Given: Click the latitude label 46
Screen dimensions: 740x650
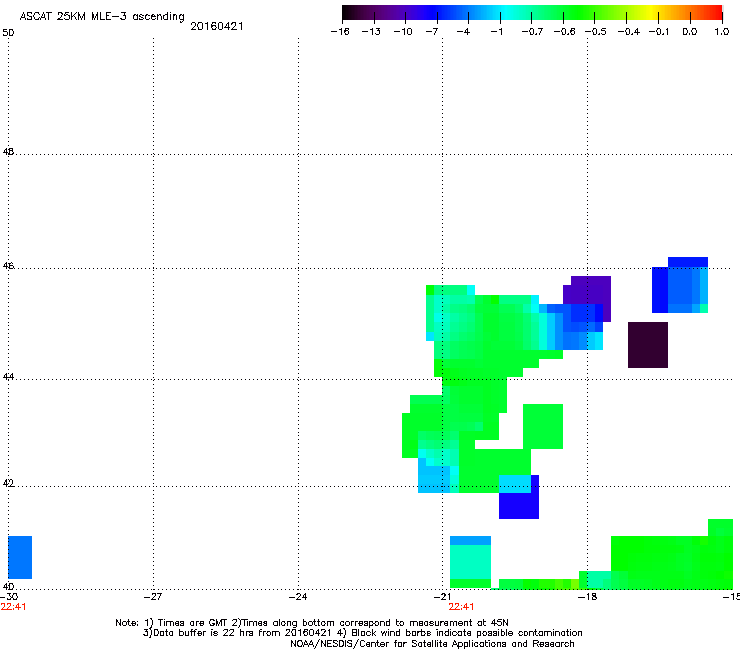Looking at the screenshot, I should (x=8, y=266).
